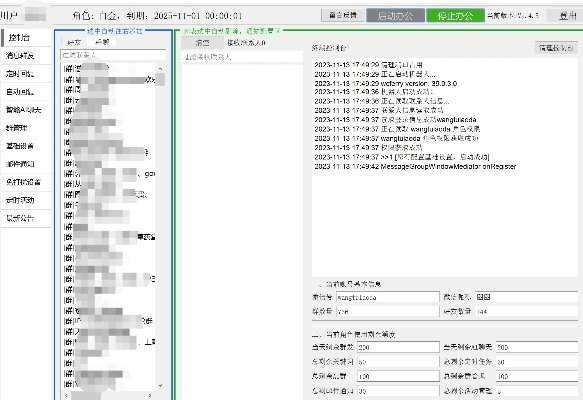Click the remaining mass-send field showing 200
Screen dimensions: 583x400
[398, 347]
